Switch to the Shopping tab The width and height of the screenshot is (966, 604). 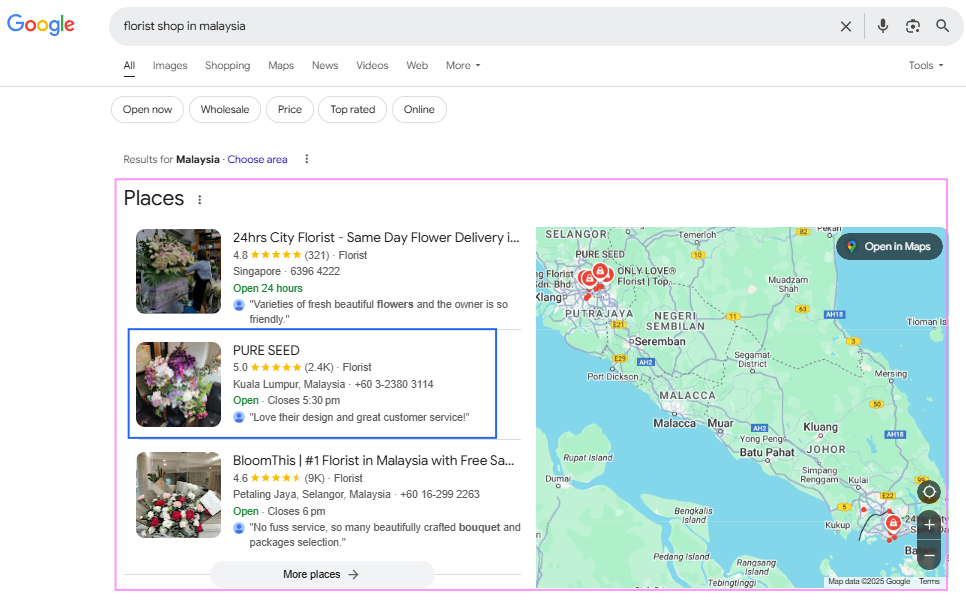(x=228, y=66)
